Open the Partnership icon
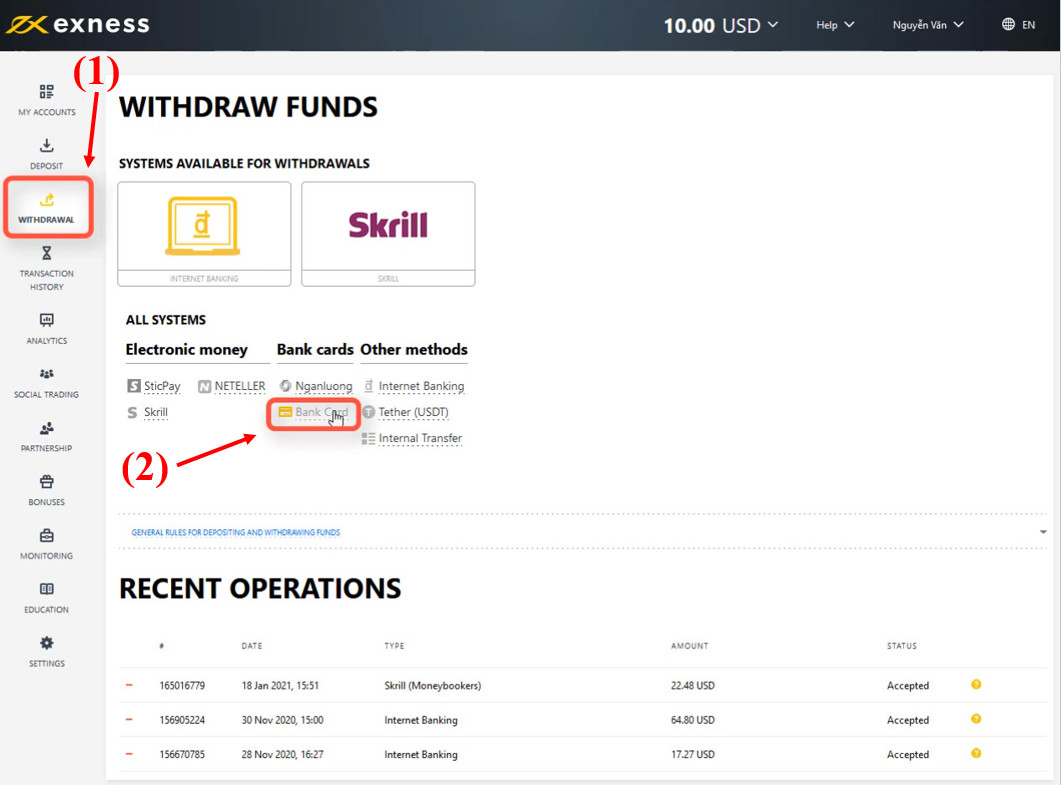The image size is (1061, 785). point(47,428)
